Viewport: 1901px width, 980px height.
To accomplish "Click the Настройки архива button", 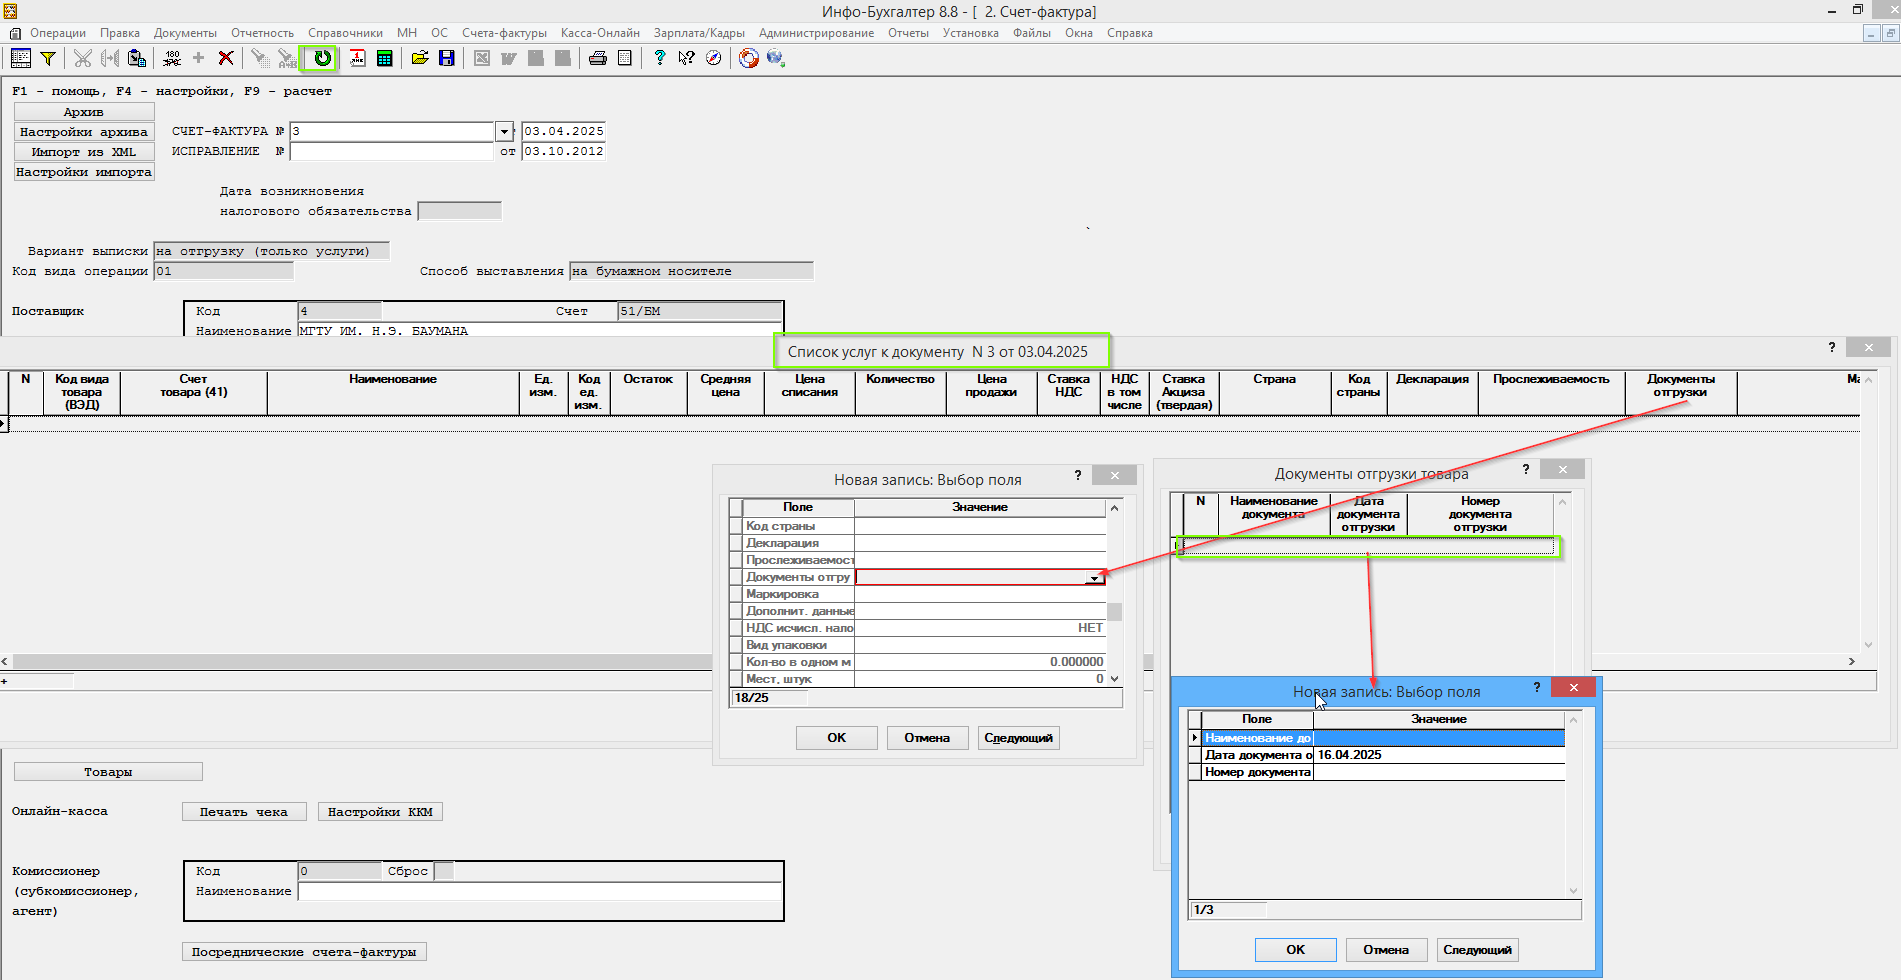I will (84, 132).
